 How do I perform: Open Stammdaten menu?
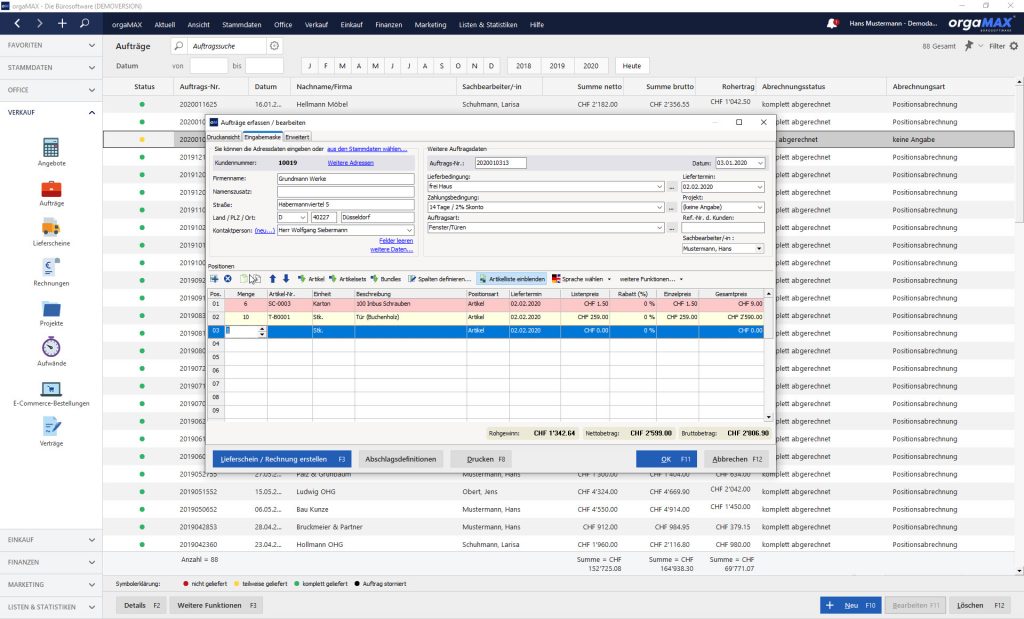(242, 25)
